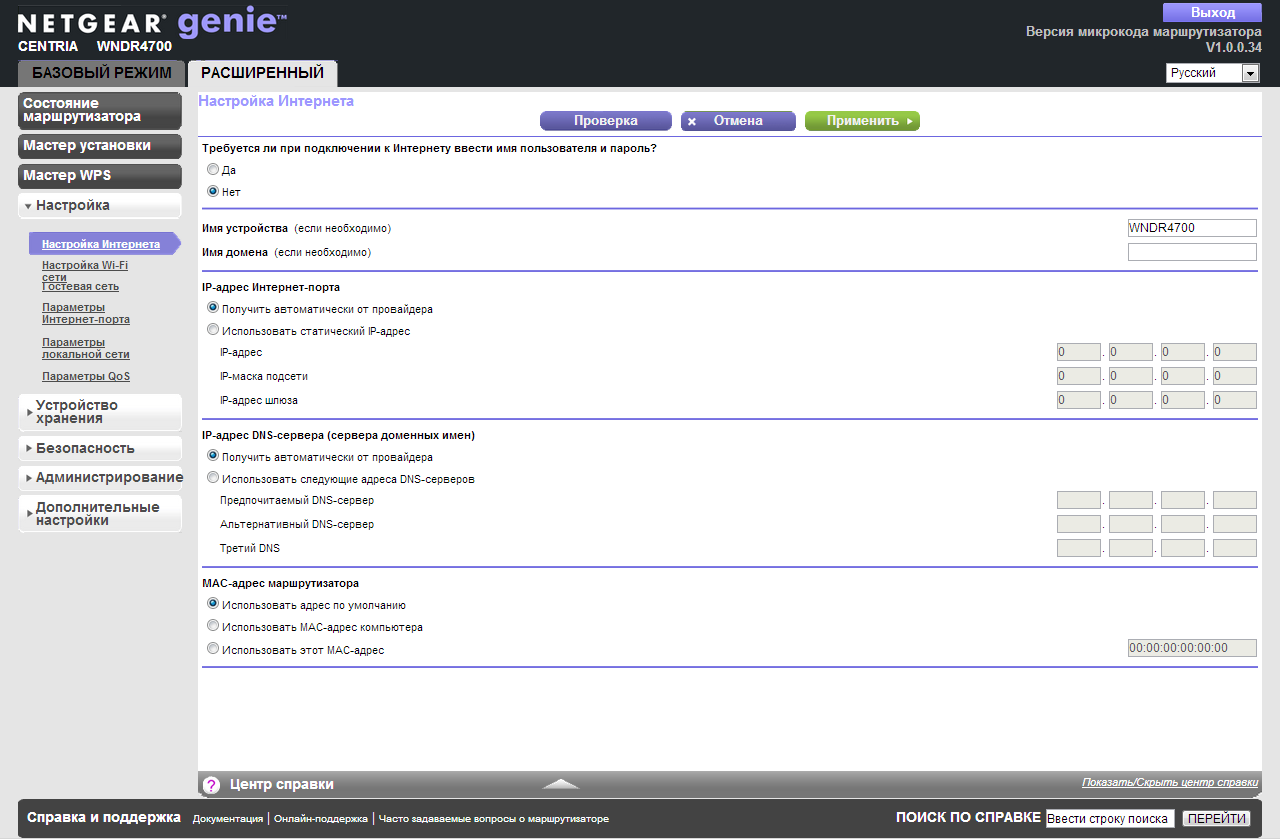Image resolution: width=1280 pixels, height=839 pixels.
Task: Expand help center using the up arrow
Action: click(x=561, y=784)
